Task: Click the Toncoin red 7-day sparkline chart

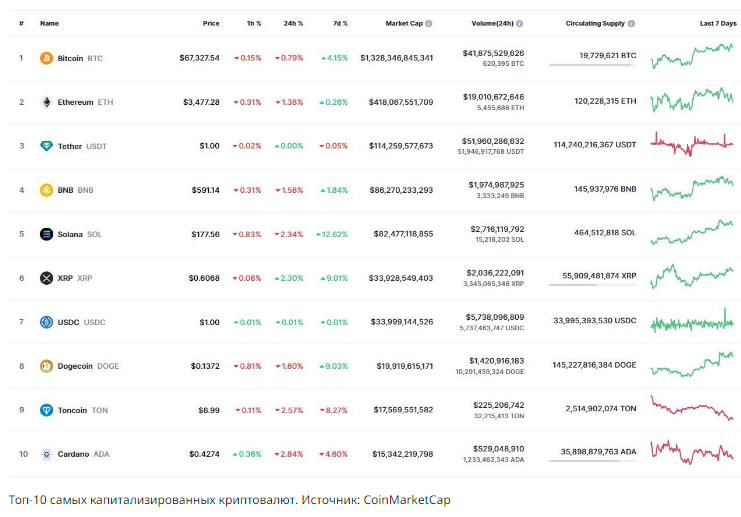Action: [x=692, y=408]
